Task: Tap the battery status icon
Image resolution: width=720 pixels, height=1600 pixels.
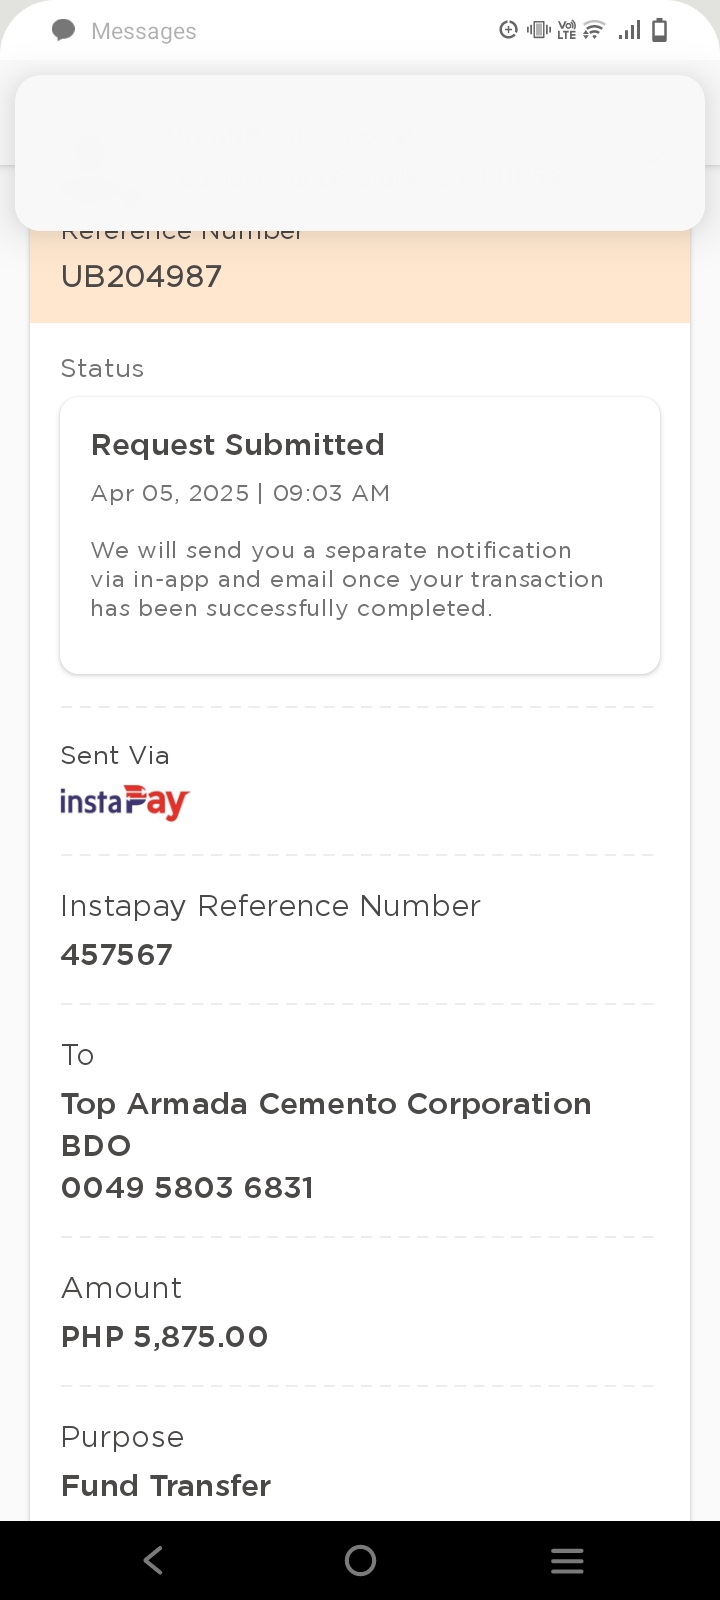Action: (659, 30)
